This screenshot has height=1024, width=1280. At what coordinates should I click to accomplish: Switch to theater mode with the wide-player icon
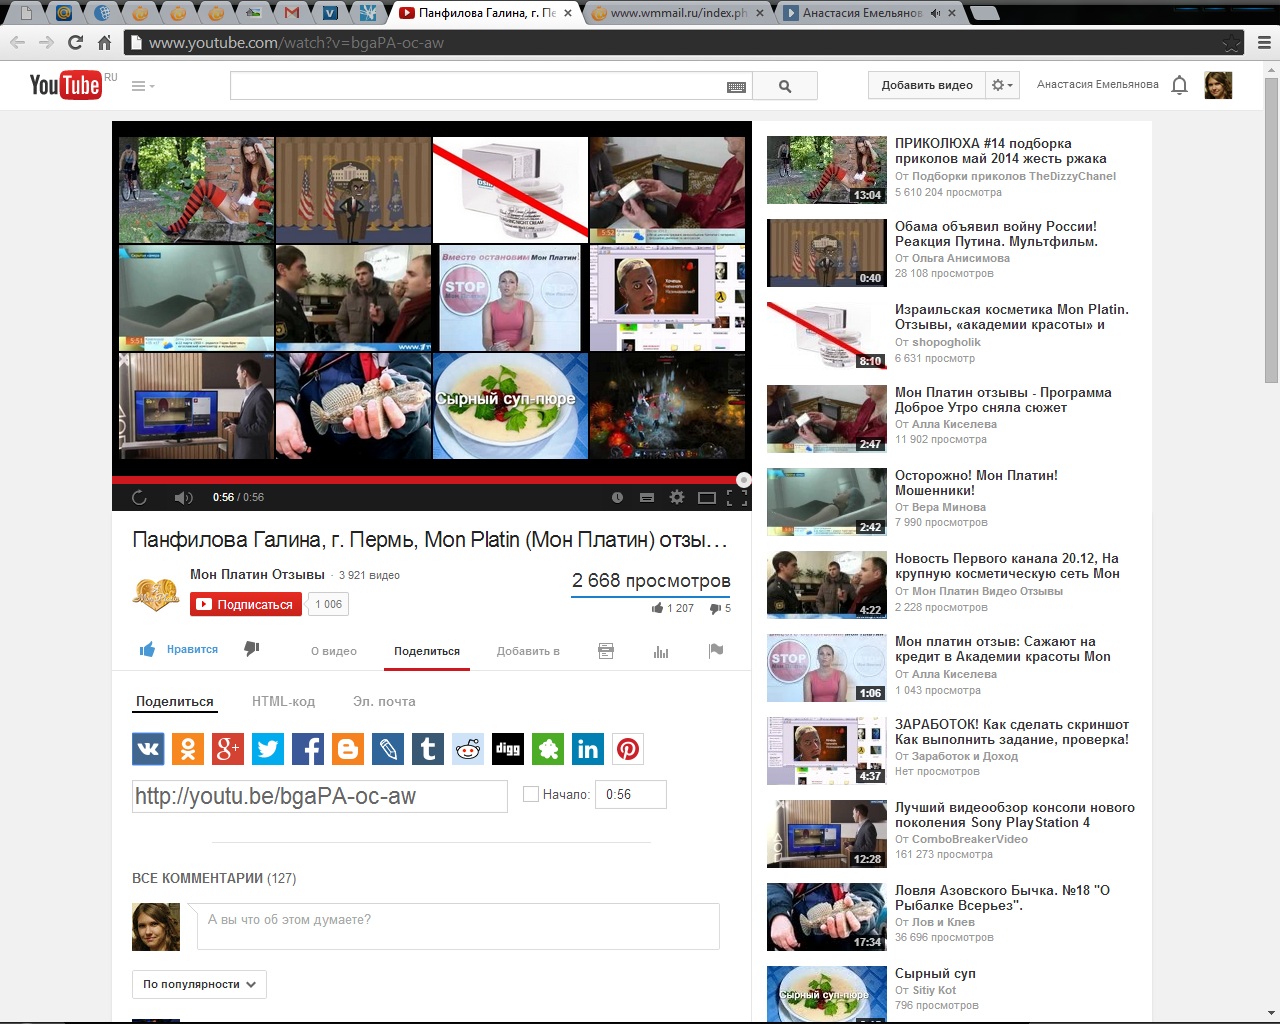(x=707, y=497)
